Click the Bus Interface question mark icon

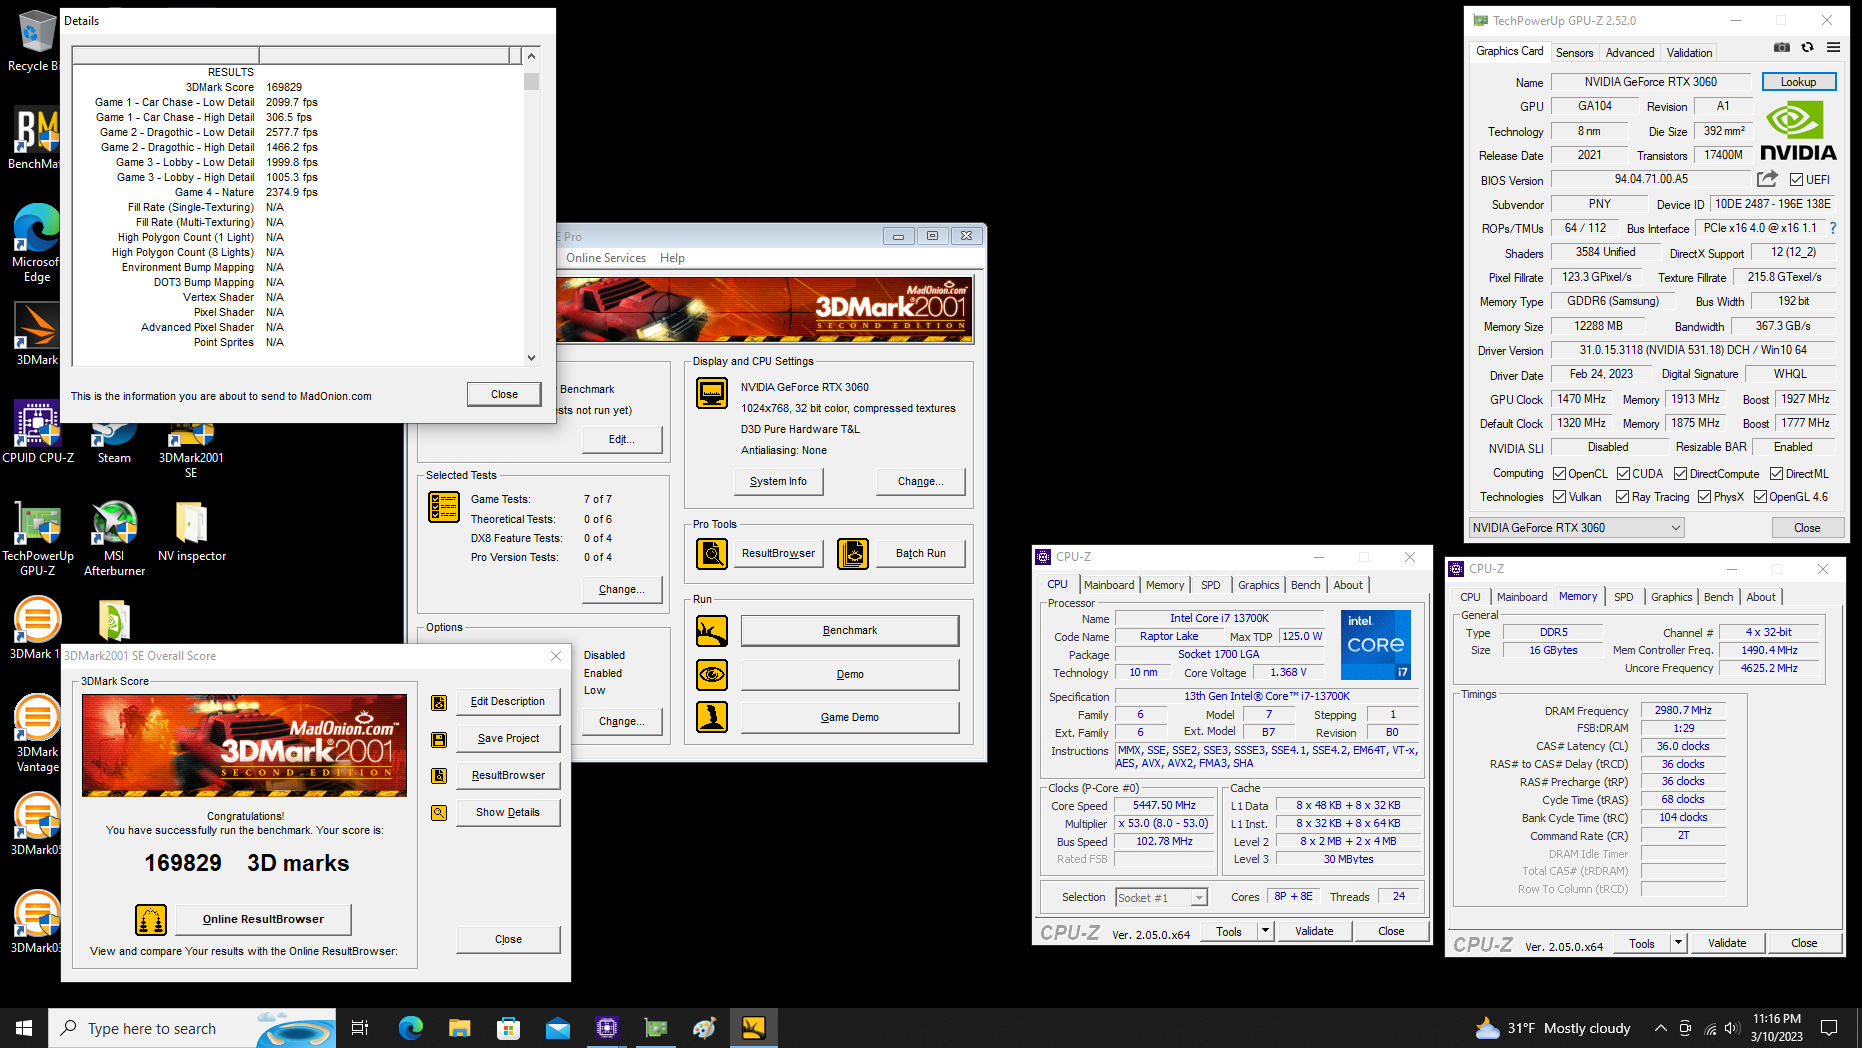point(1833,228)
